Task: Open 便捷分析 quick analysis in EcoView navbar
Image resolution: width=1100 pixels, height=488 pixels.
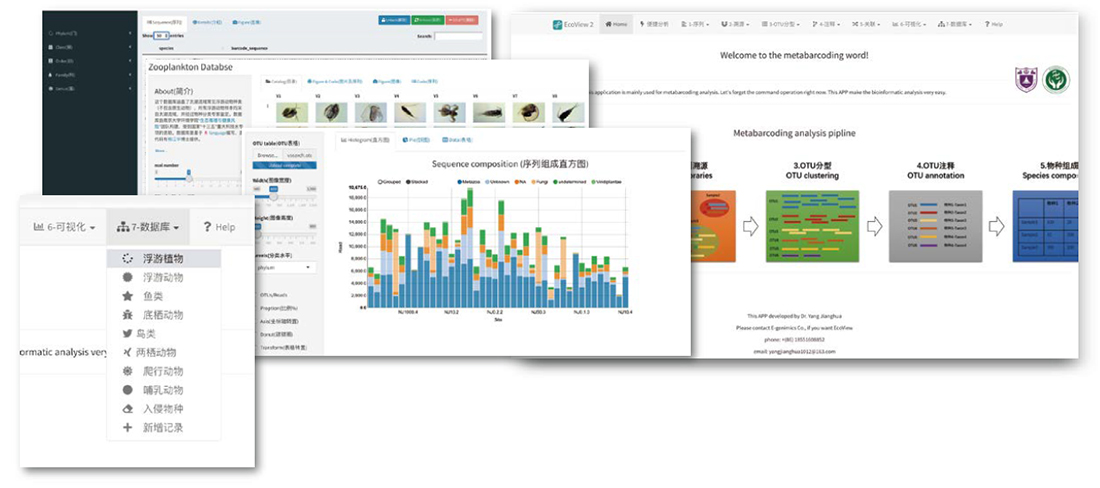Action: click(x=653, y=24)
